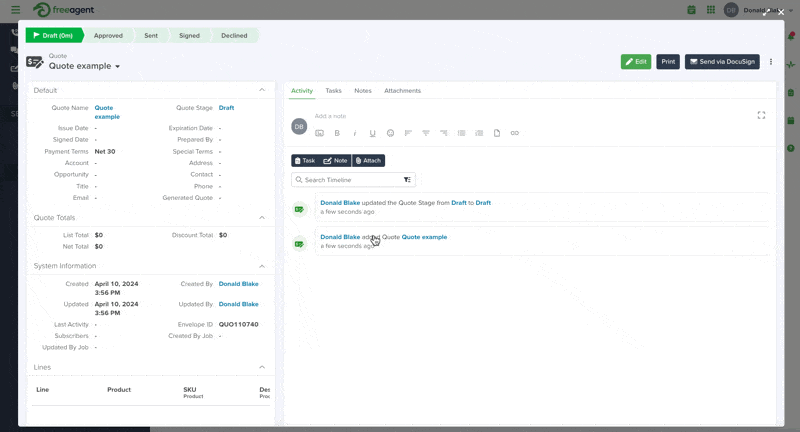Select the Approved stage
This screenshot has width=800, height=432.
click(x=108, y=36)
